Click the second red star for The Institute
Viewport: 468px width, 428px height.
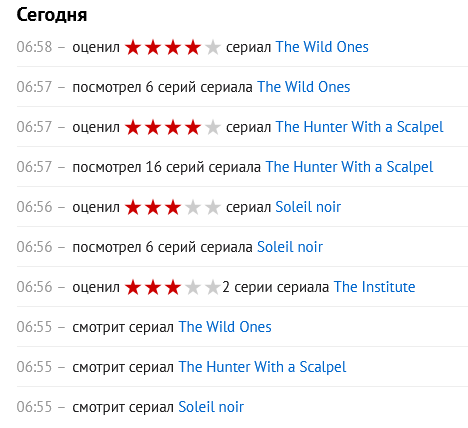click(x=153, y=287)
